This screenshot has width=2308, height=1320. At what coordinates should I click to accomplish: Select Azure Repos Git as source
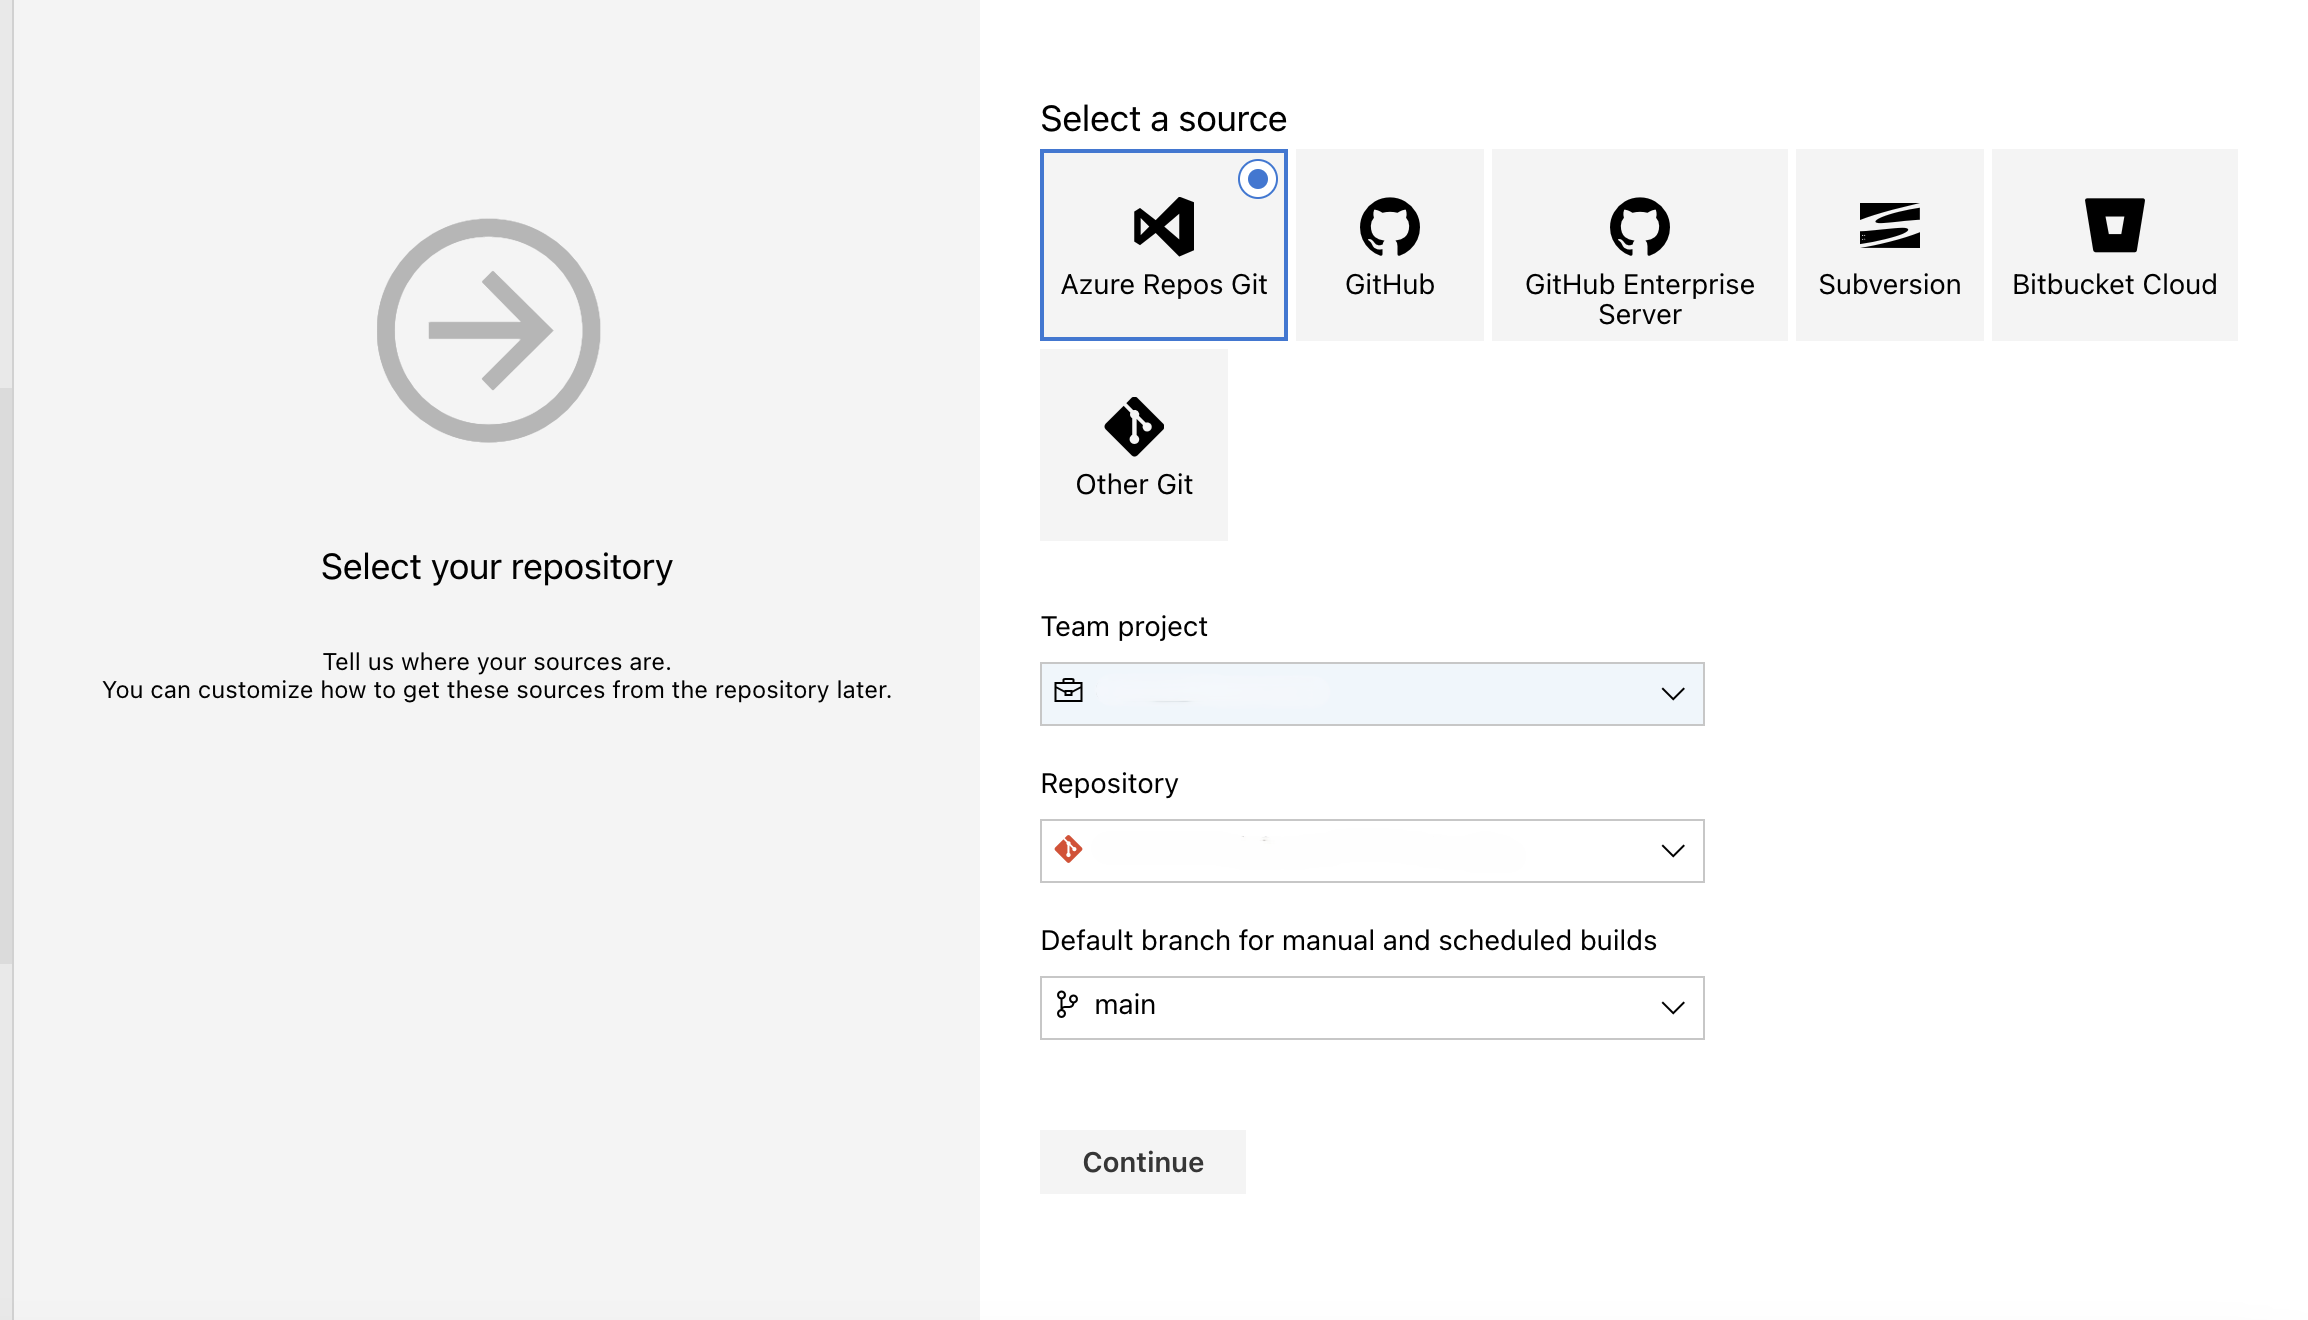[x=1164, y=244]
